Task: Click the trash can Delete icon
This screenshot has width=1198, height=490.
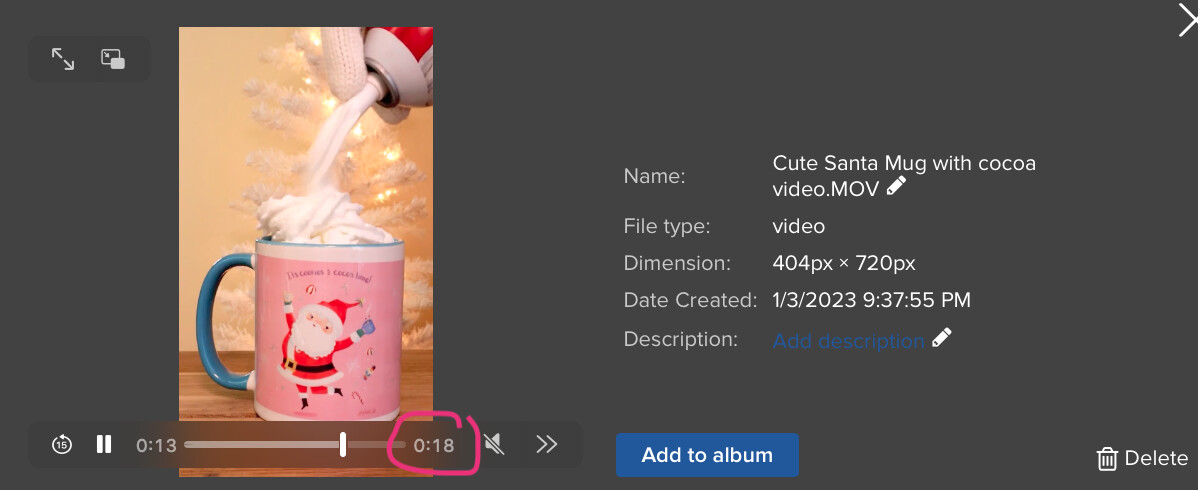Action: click(1107, 459)
